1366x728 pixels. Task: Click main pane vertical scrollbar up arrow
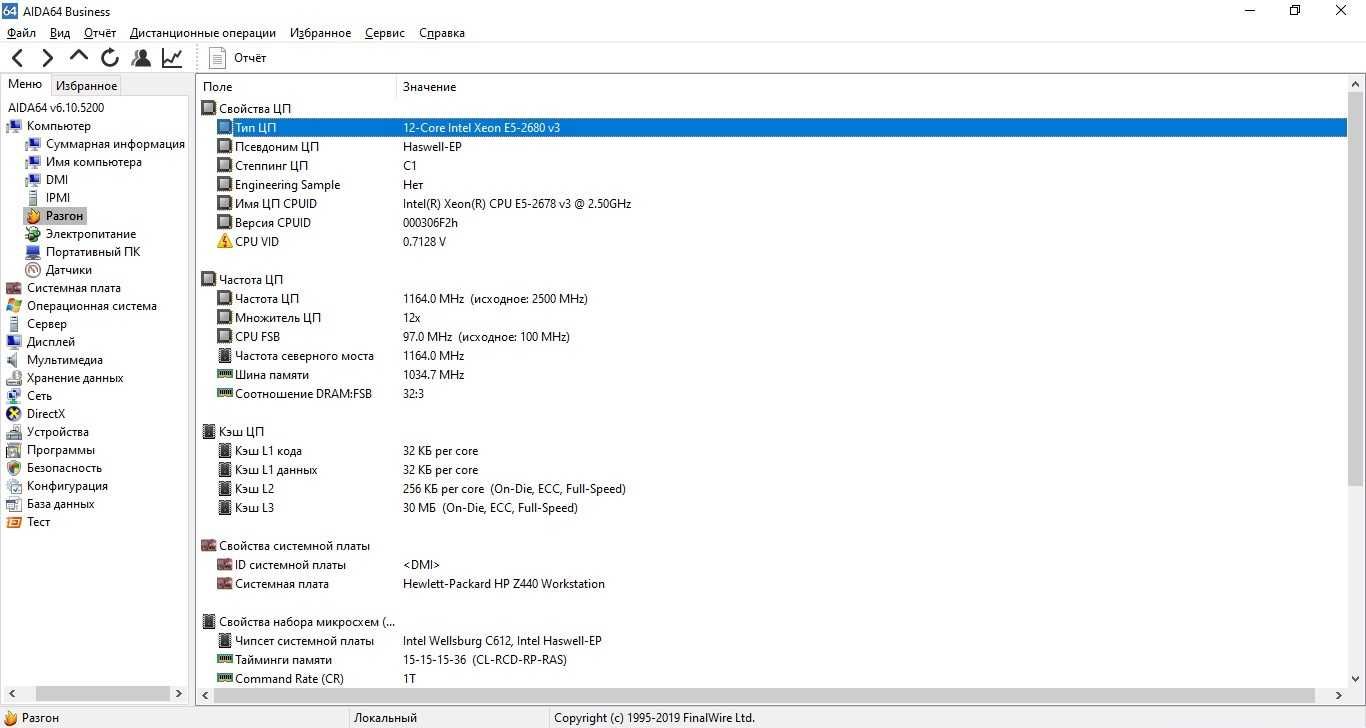click(x=1356, y=84)
